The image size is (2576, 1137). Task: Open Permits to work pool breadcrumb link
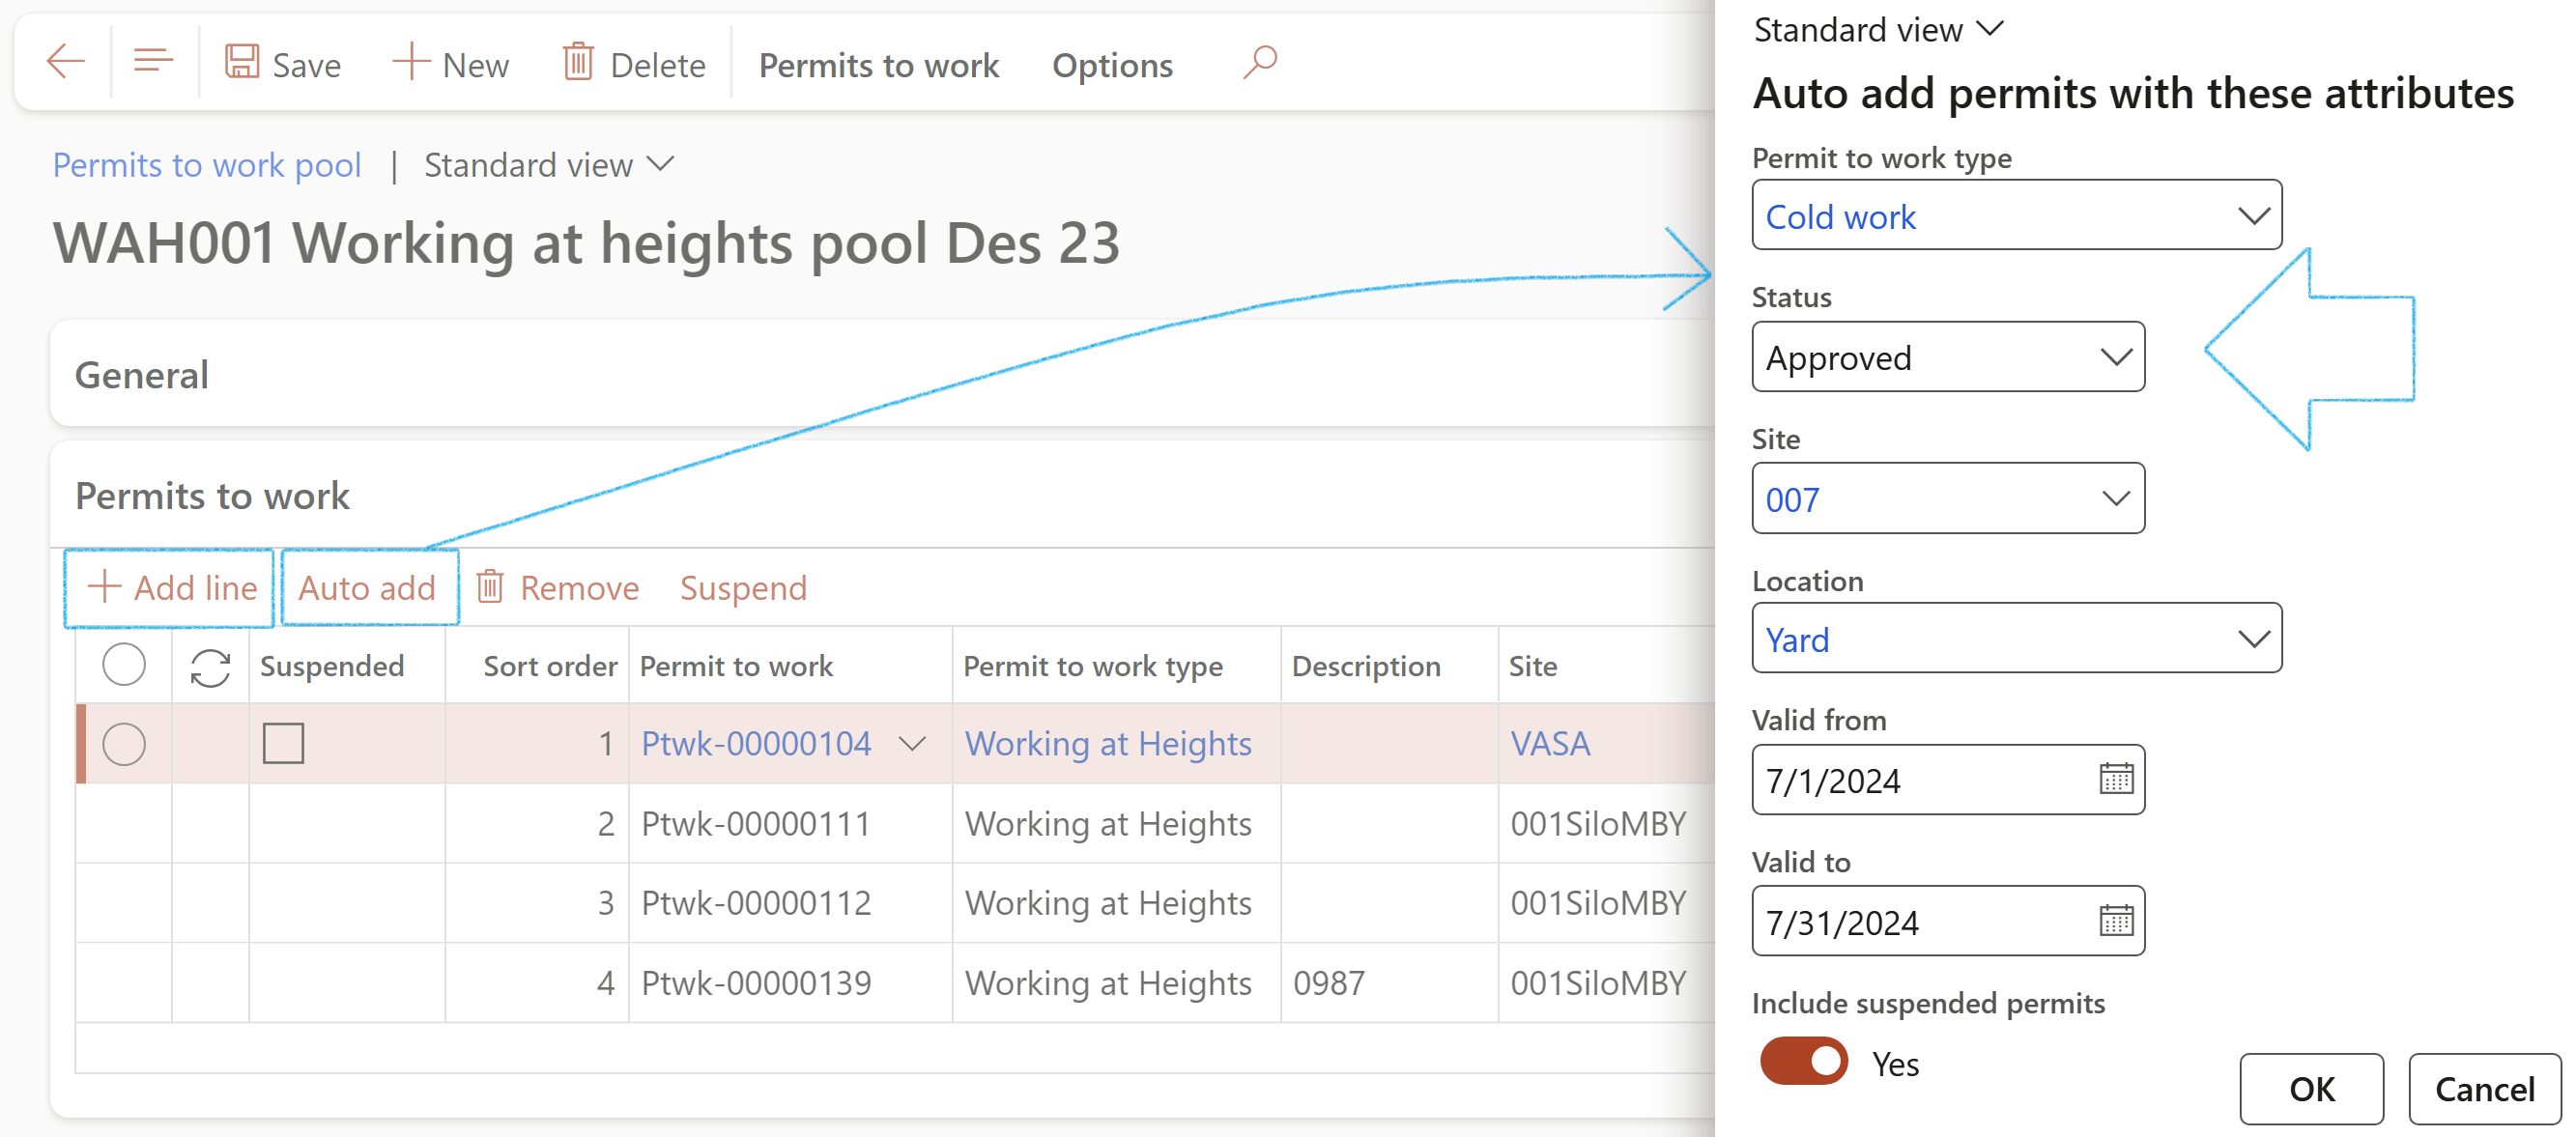(x=207, y=165)
